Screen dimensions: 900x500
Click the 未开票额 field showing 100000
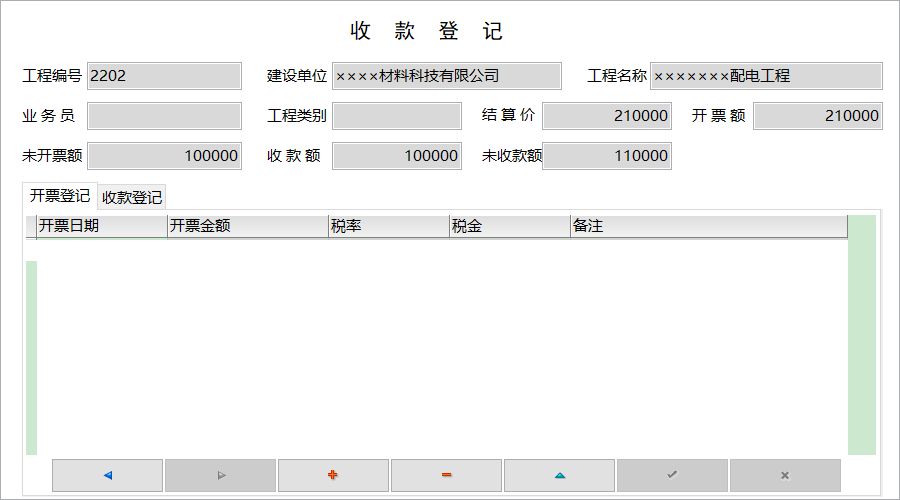tap(164, 156)
